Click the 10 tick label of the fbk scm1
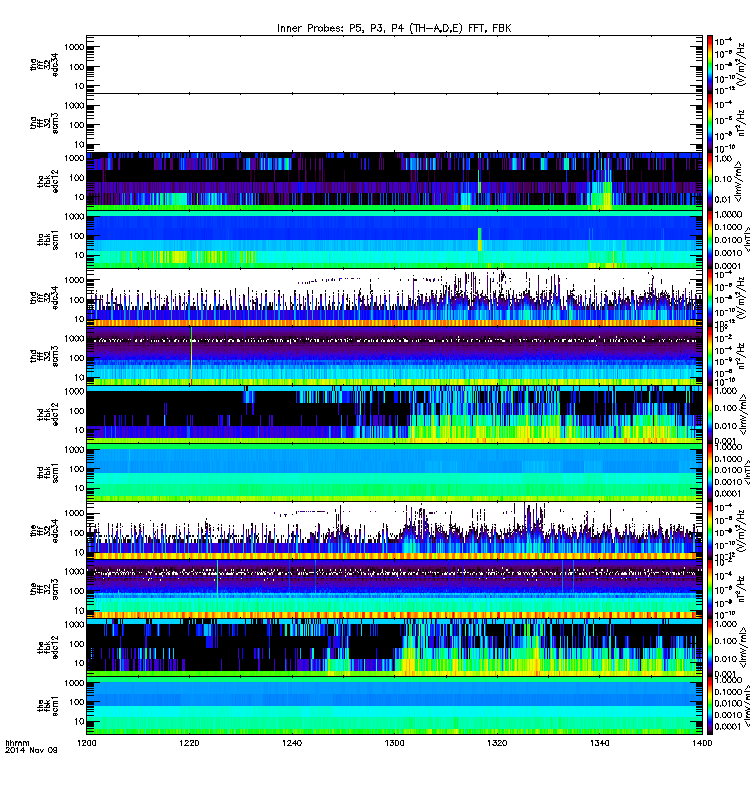Screen dimensions: 750x800 pos(79,721)
